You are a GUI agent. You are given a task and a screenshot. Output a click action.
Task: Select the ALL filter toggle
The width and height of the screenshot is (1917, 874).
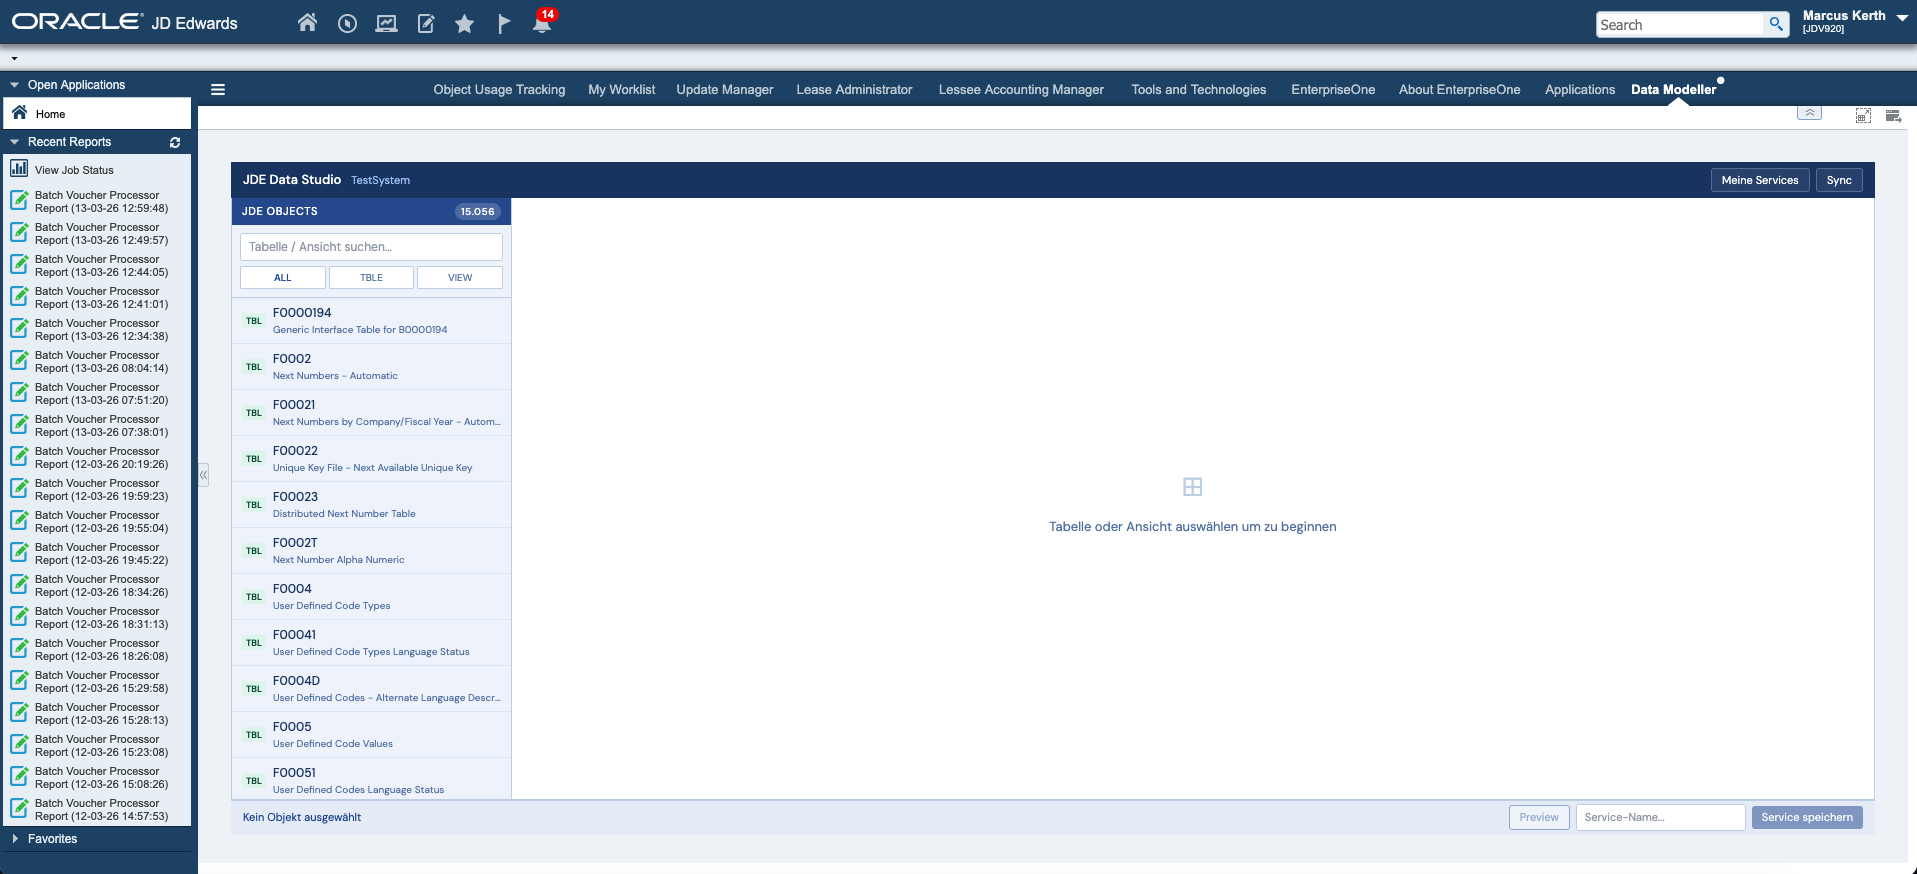(x=283, y=277)
